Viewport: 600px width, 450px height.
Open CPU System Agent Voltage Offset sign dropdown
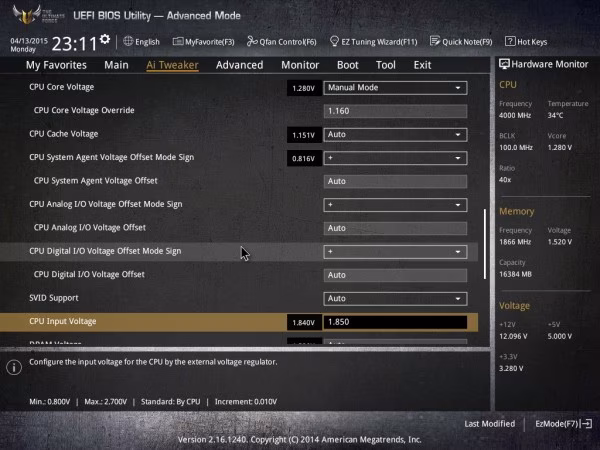click(395, 158)
